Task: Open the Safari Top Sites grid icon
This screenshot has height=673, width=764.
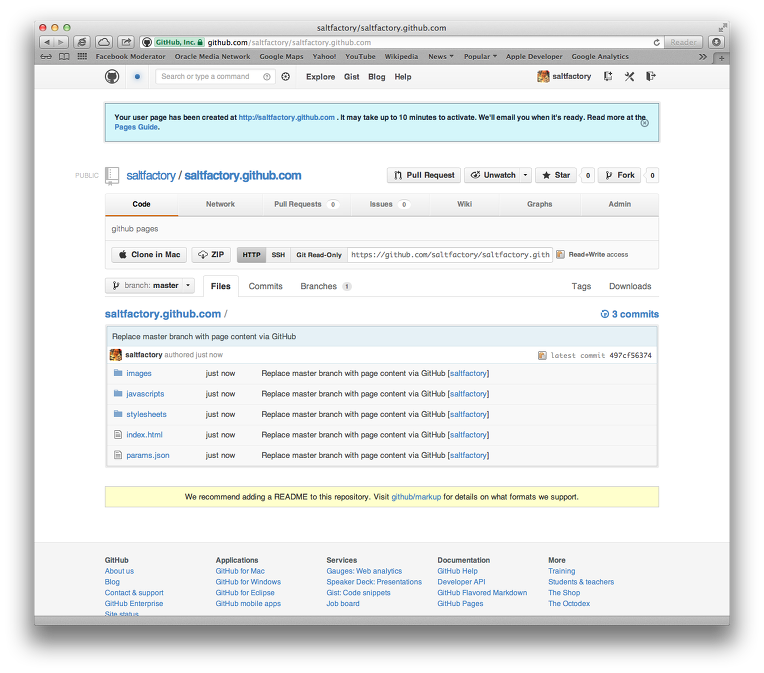Action: pos(82,57)
